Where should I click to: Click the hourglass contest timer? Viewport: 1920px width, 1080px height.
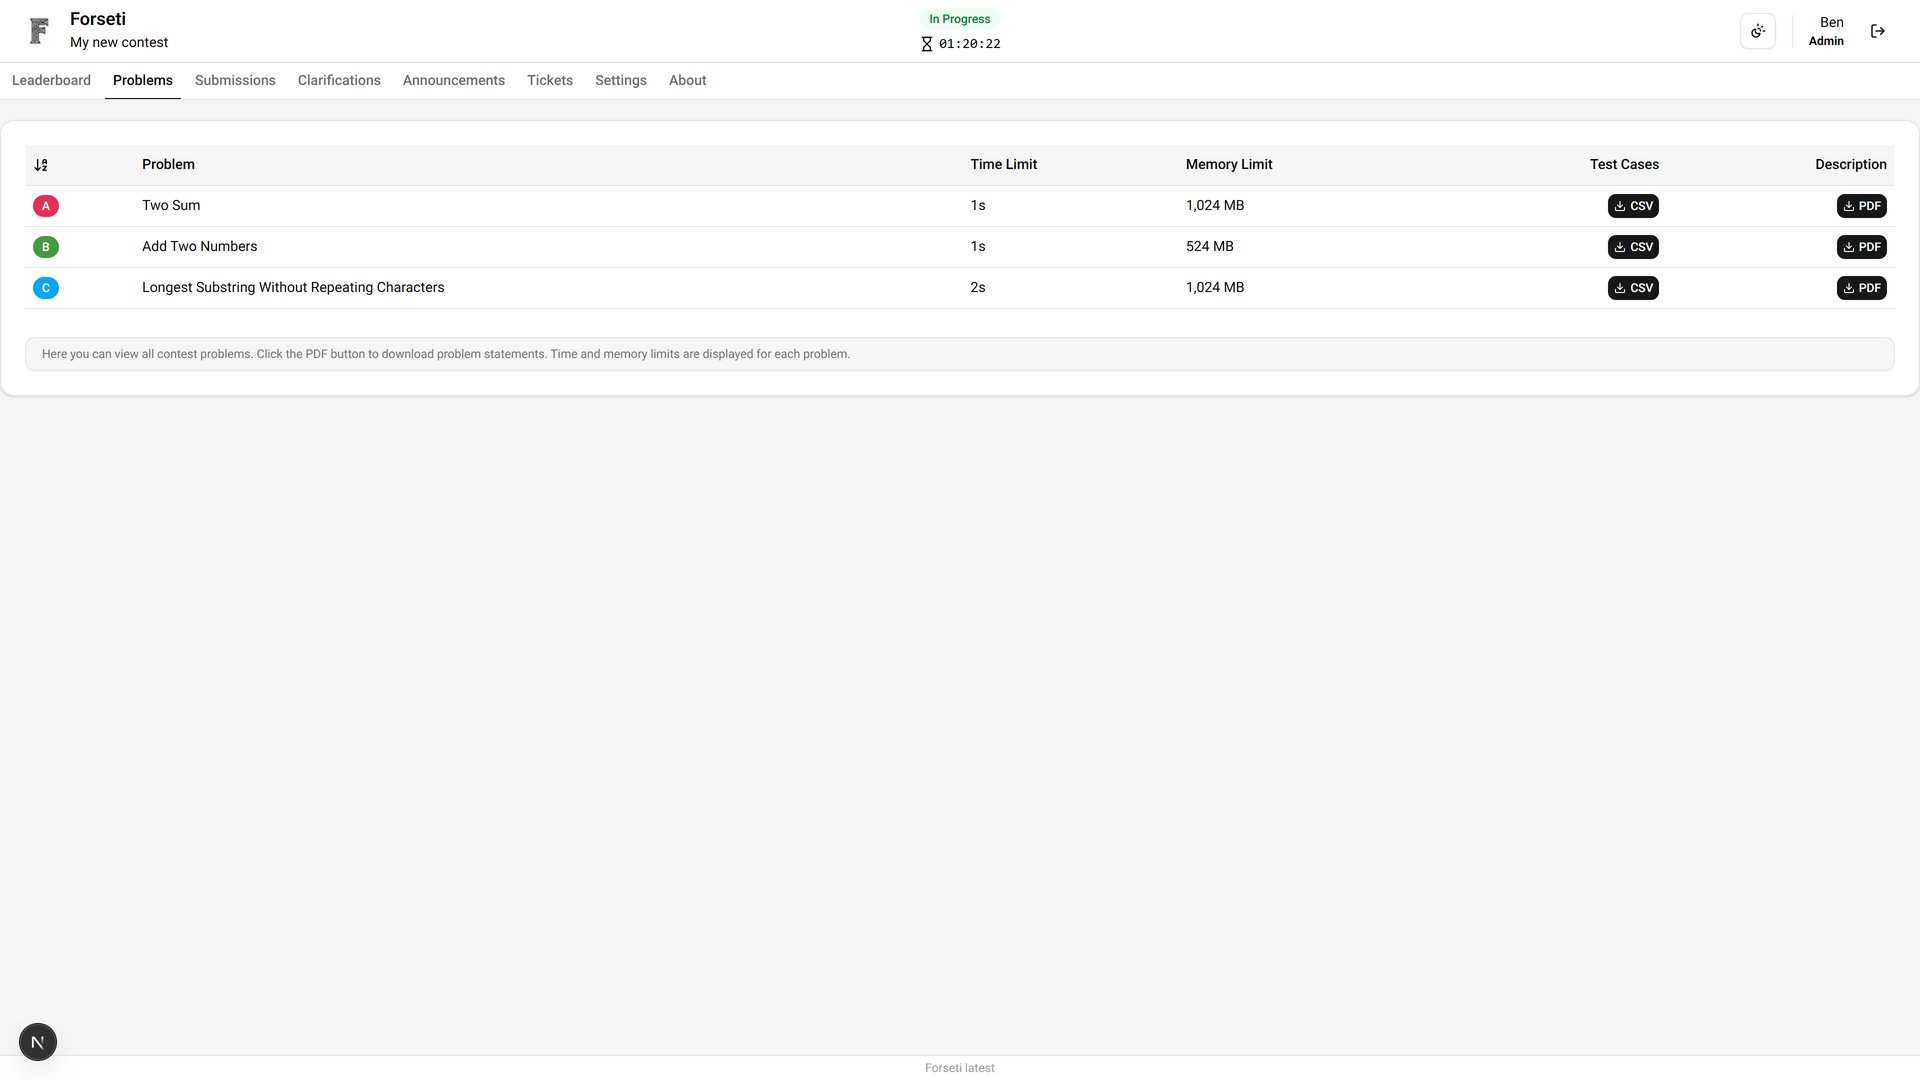[960, 44]
